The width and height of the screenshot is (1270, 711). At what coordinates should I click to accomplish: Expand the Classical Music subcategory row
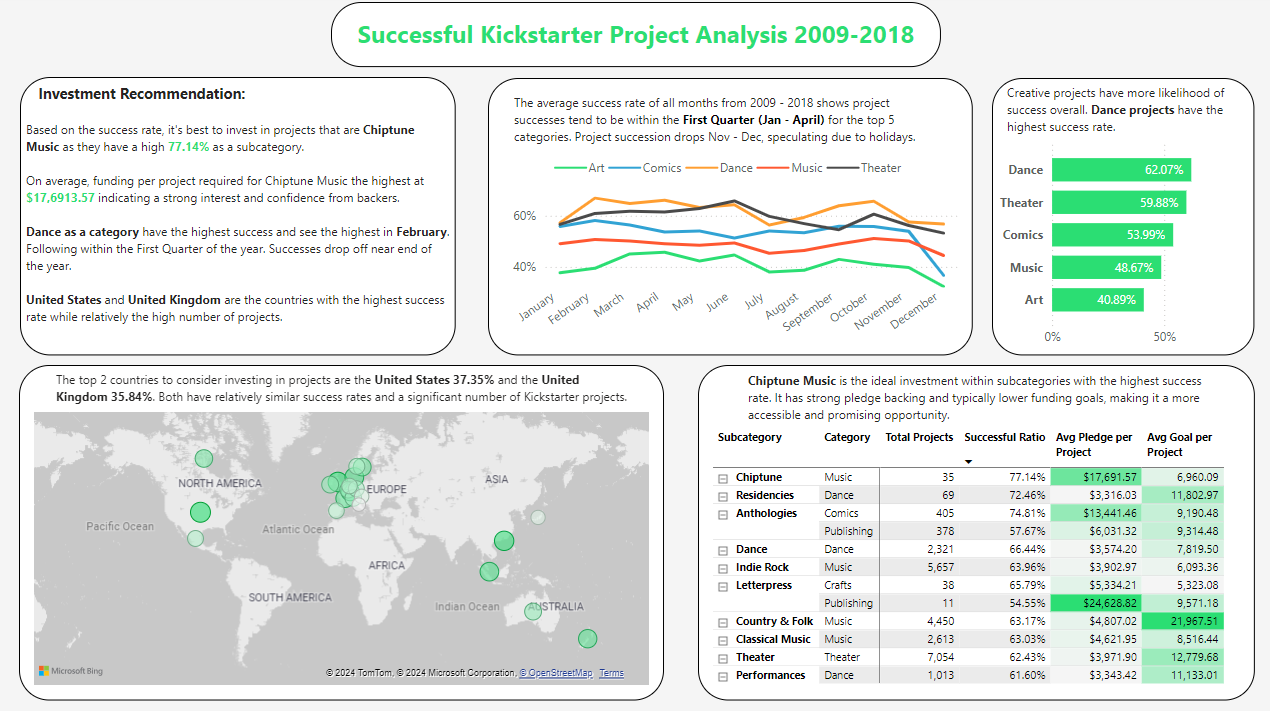click(x=722, y=640)
